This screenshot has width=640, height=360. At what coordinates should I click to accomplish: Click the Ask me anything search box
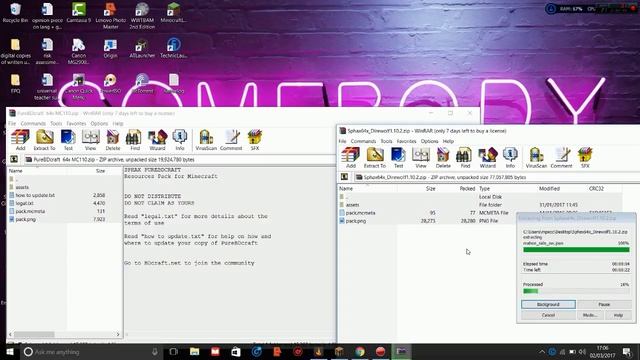point(91,351)
